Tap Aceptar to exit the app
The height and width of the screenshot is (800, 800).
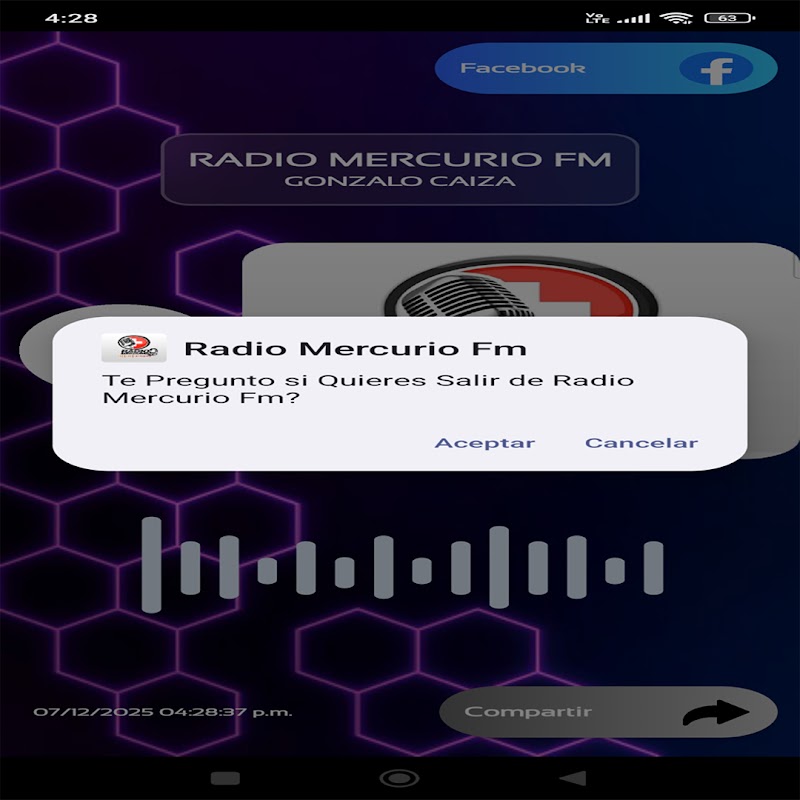coord(484,442)
